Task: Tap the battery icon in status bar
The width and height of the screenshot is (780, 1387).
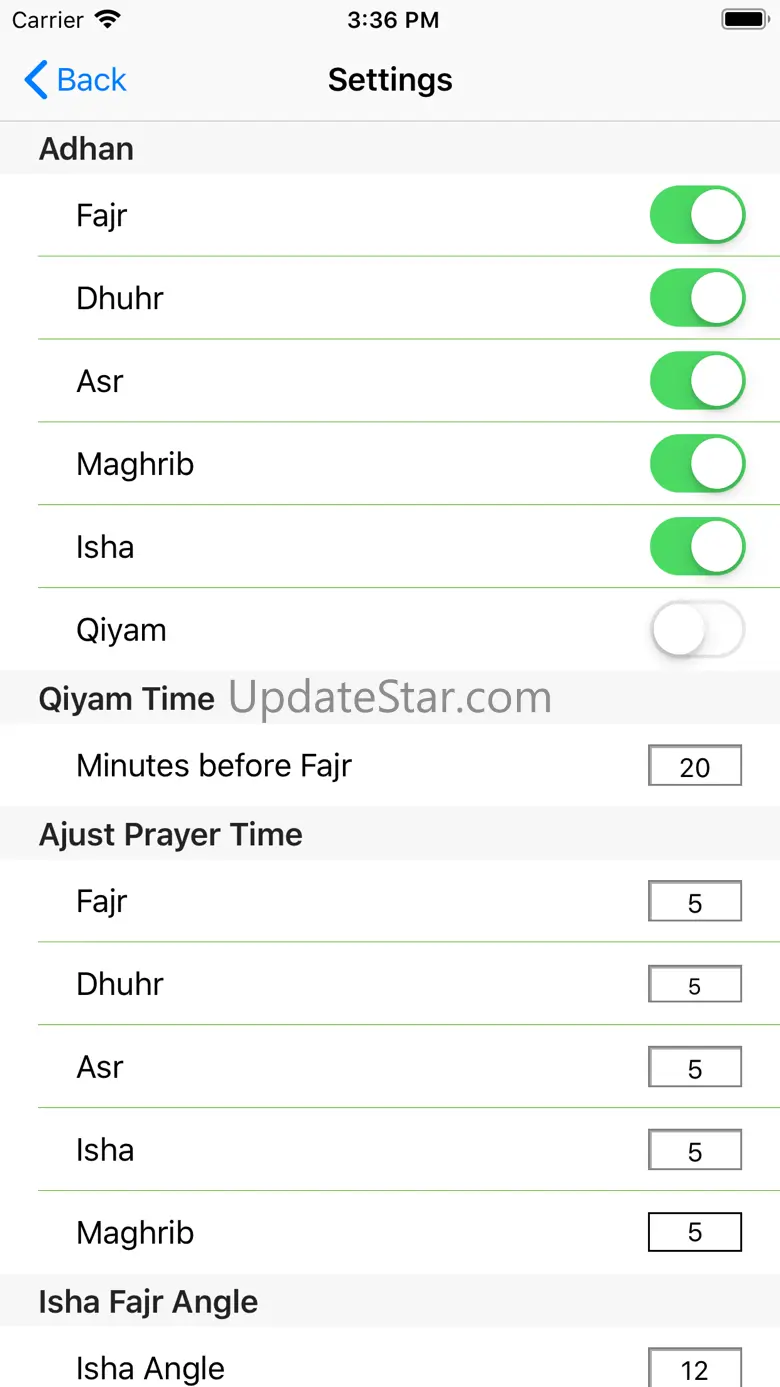Action: point(743,19)
